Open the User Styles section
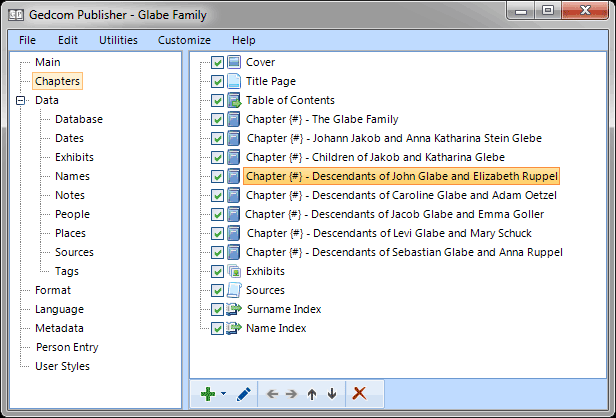This screenshot has height=418, width=616. click(62, 366)
